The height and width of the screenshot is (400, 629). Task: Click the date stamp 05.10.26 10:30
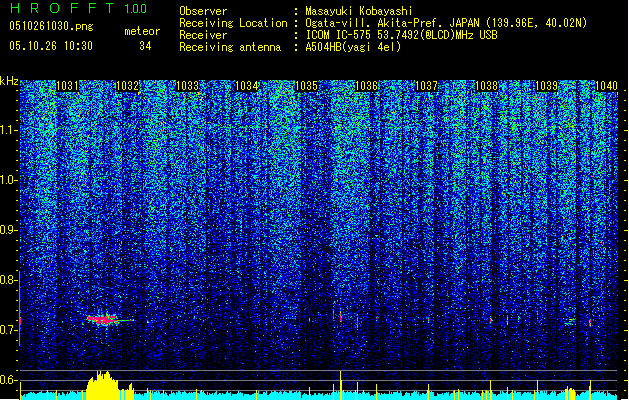point(51,46)
